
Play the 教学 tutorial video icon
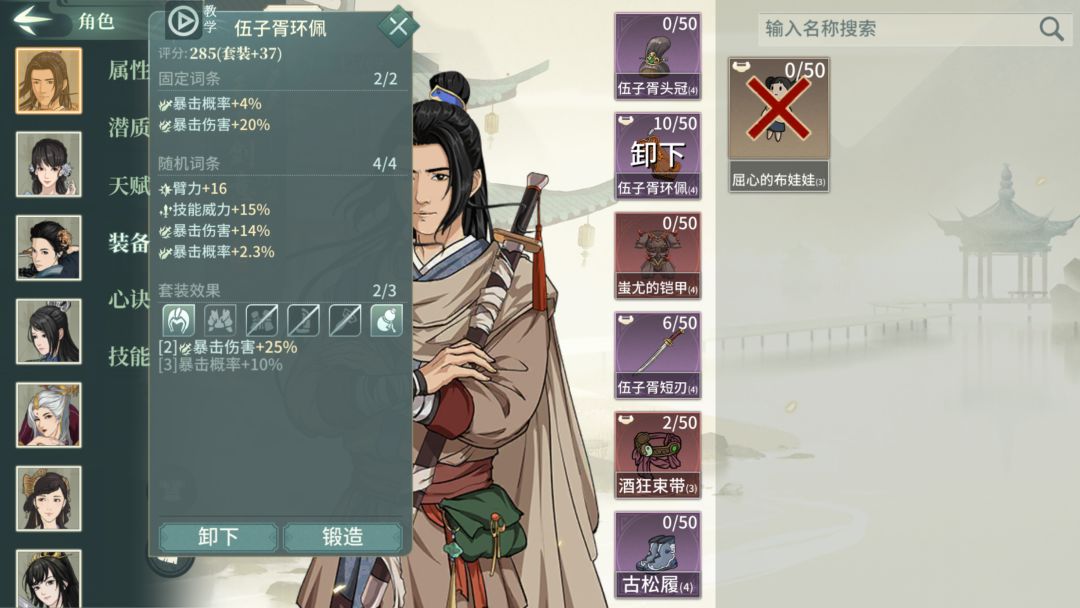click(x=183, y=21)
